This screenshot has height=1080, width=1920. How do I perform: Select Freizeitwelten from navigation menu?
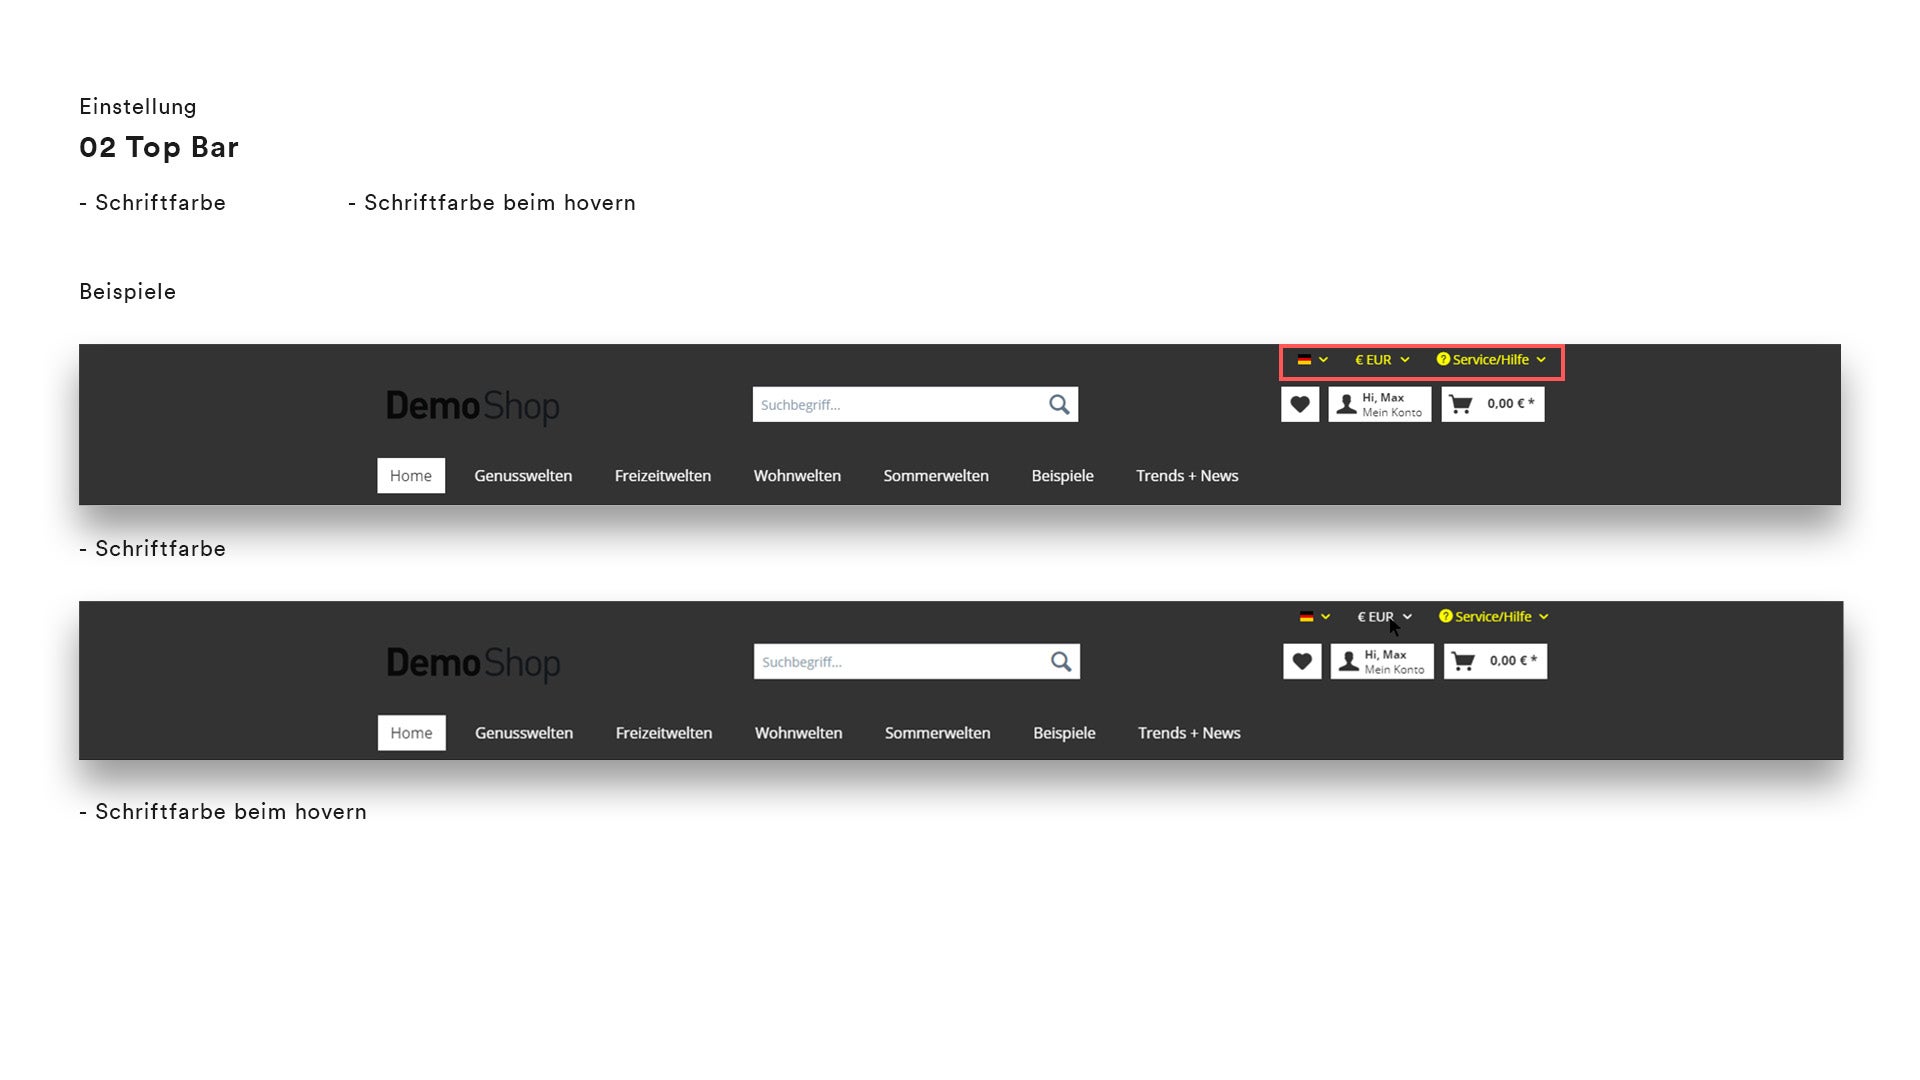[663, 475]
